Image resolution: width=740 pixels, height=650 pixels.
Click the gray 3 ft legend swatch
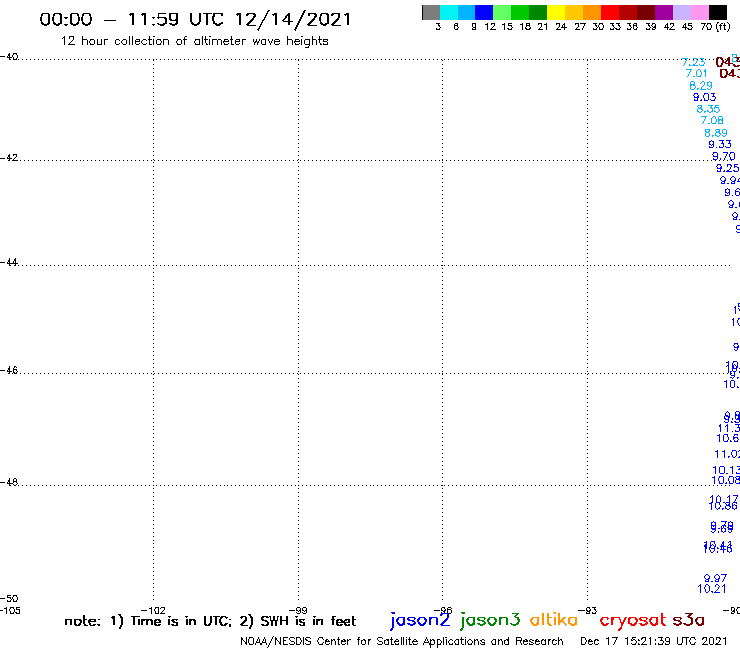tap(431, 12)
